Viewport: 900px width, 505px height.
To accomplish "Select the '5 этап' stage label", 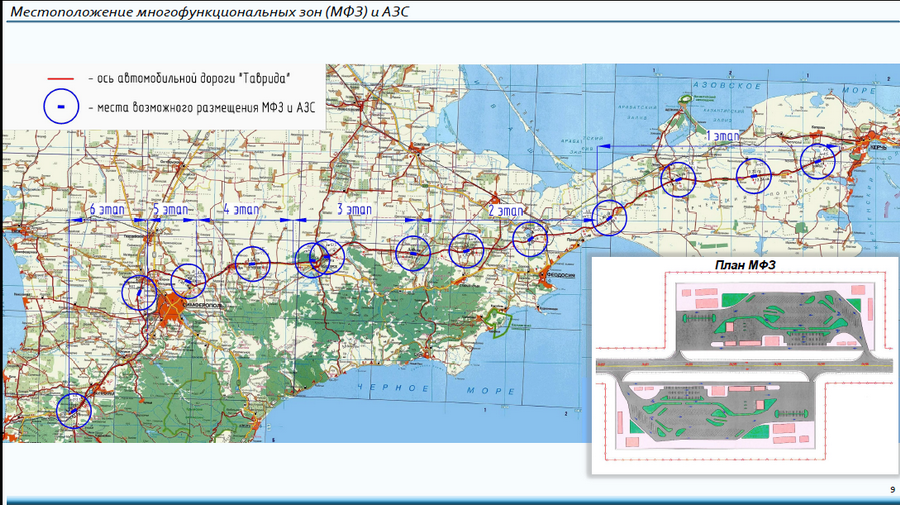I will pyautogui.click(x=170, y=210).
